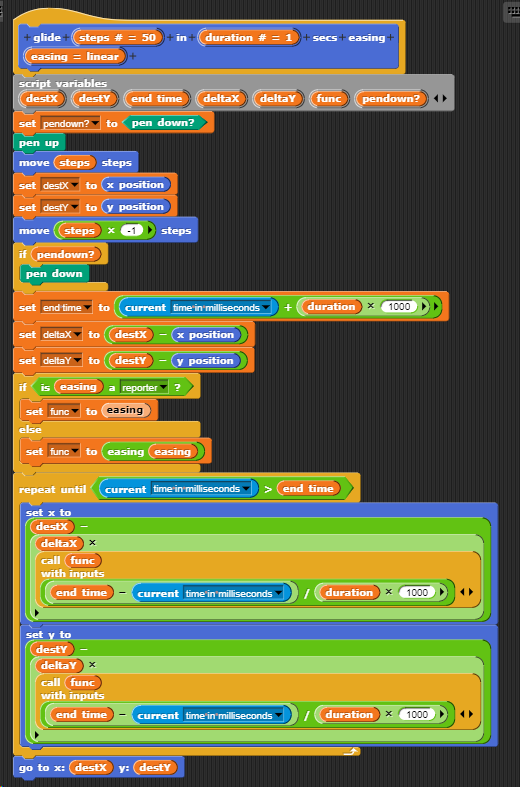This screenshot has width=520, height=787.
Task: Click the pen up block
Action: [39, 143]
